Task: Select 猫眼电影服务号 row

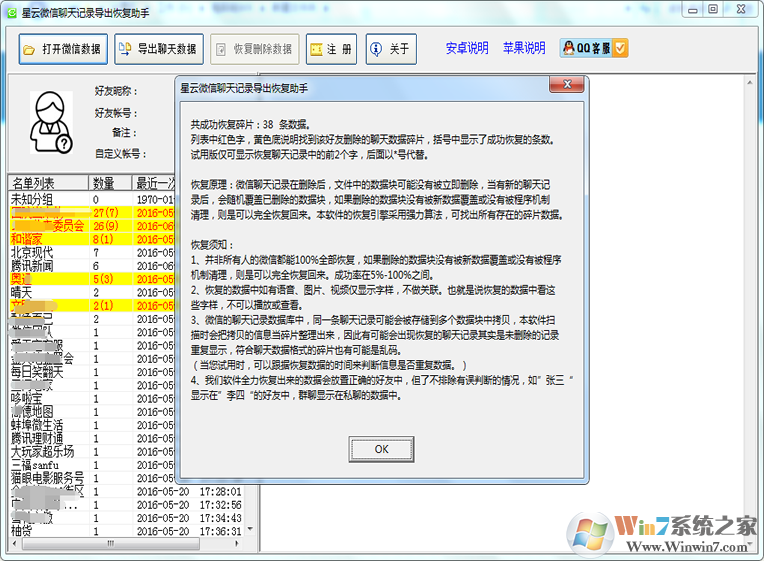Action: tap(92, 478)
